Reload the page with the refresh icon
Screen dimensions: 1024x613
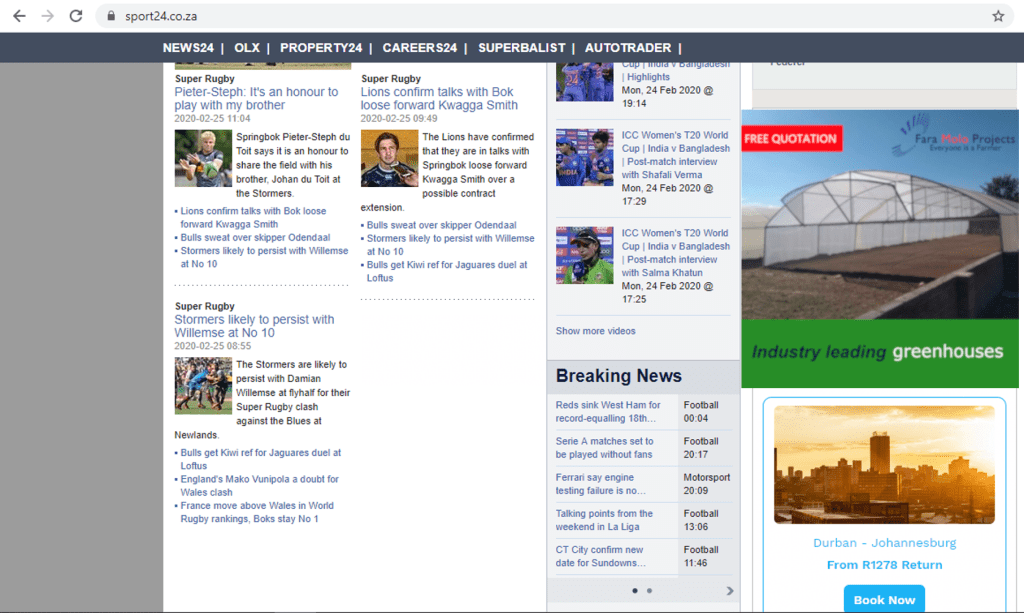pyautogui.click(x=76, y=16)
